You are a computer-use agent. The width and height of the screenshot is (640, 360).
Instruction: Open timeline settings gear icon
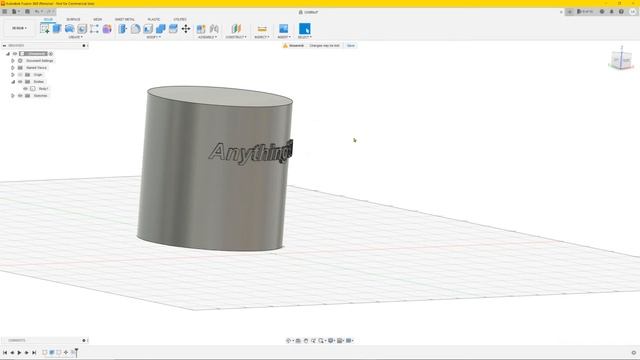point(634,353)
